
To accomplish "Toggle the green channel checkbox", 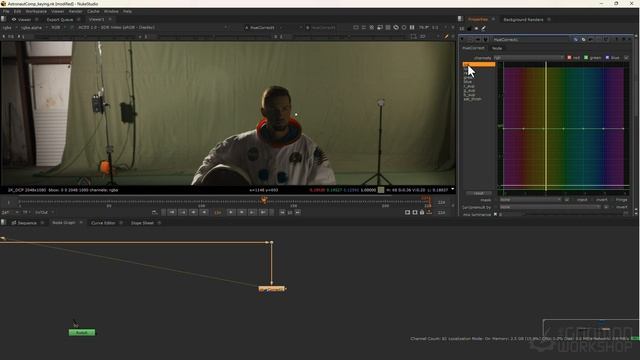I will coord(586,58).
